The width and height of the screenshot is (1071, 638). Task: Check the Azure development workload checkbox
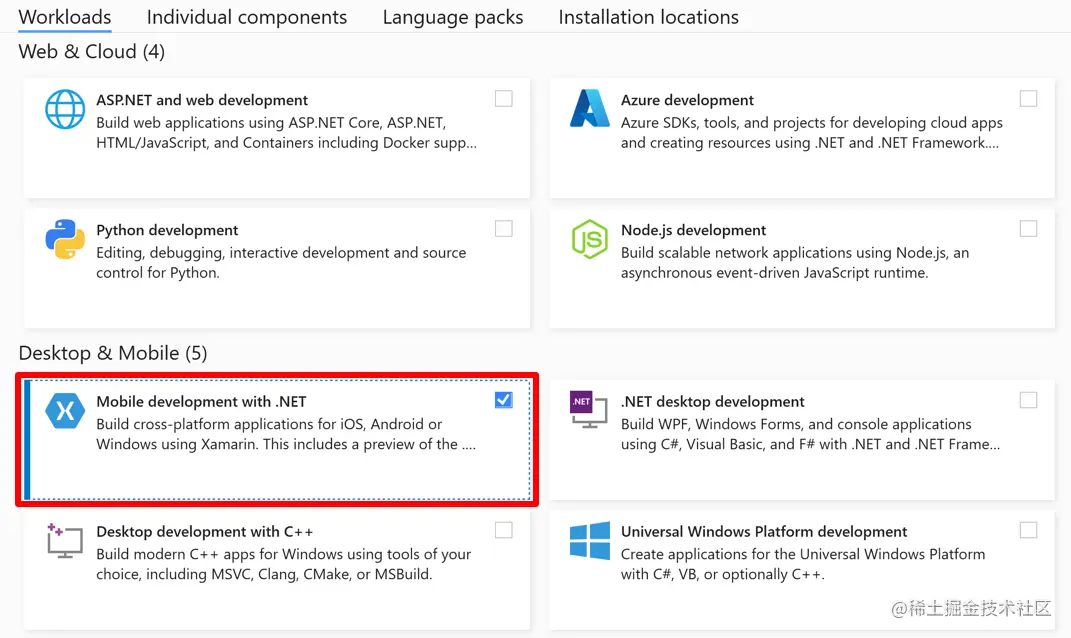tap(1028, 99)
